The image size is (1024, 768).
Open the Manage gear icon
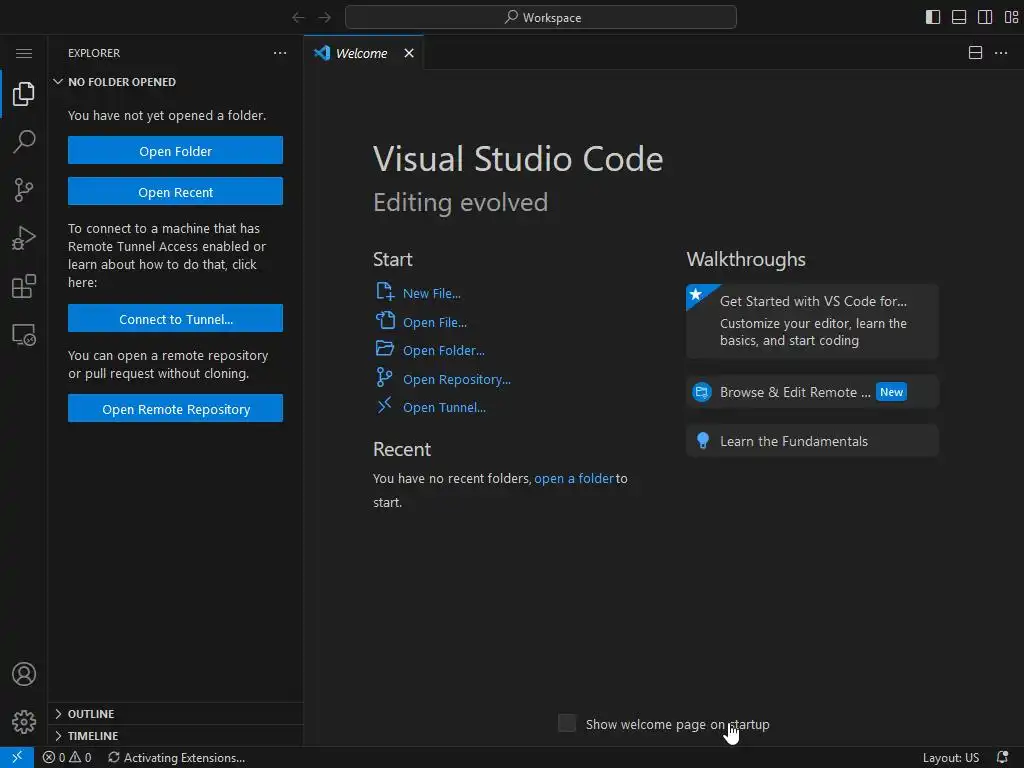pos(24,722)
